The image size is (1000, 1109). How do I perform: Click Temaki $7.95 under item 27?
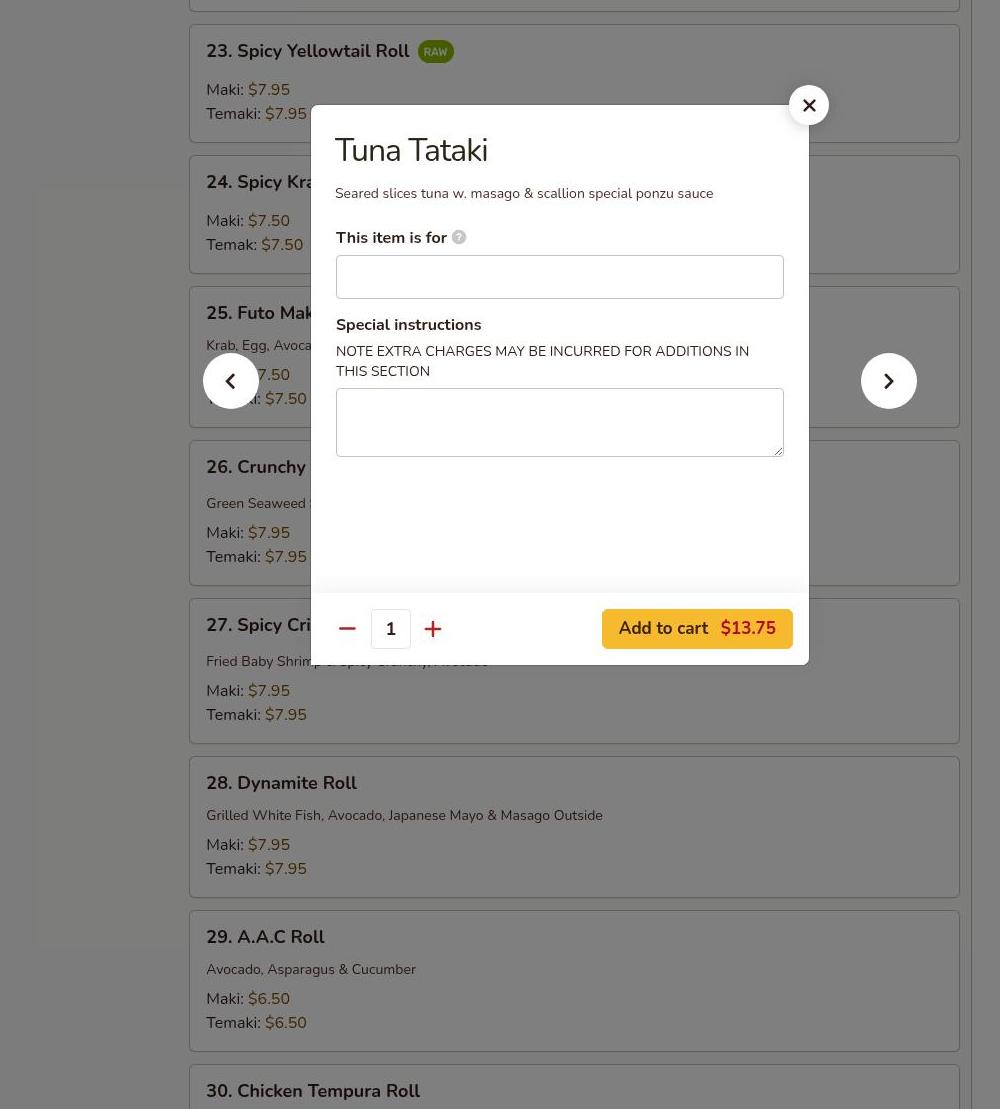tap(257, 714)
